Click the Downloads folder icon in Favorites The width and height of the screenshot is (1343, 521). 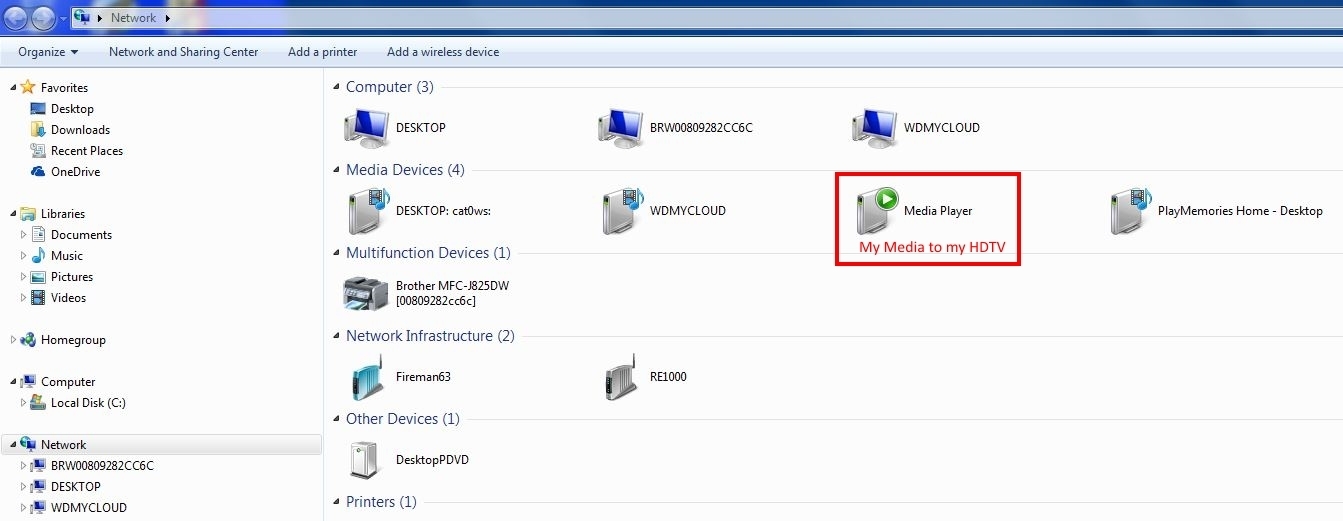click(38, 129)
